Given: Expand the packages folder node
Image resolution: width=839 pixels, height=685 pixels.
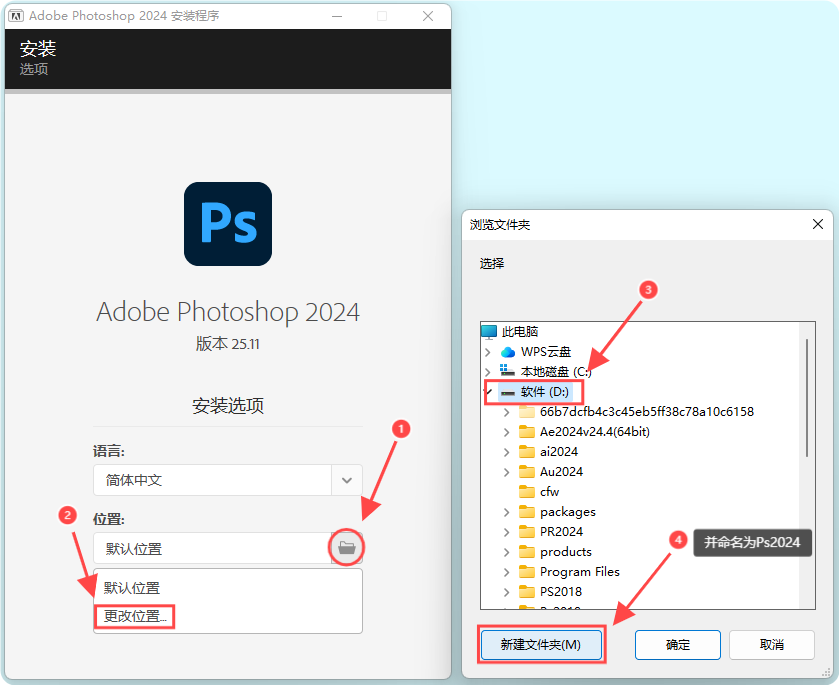Looking at the screenshot, I should (x=507, y=512).
